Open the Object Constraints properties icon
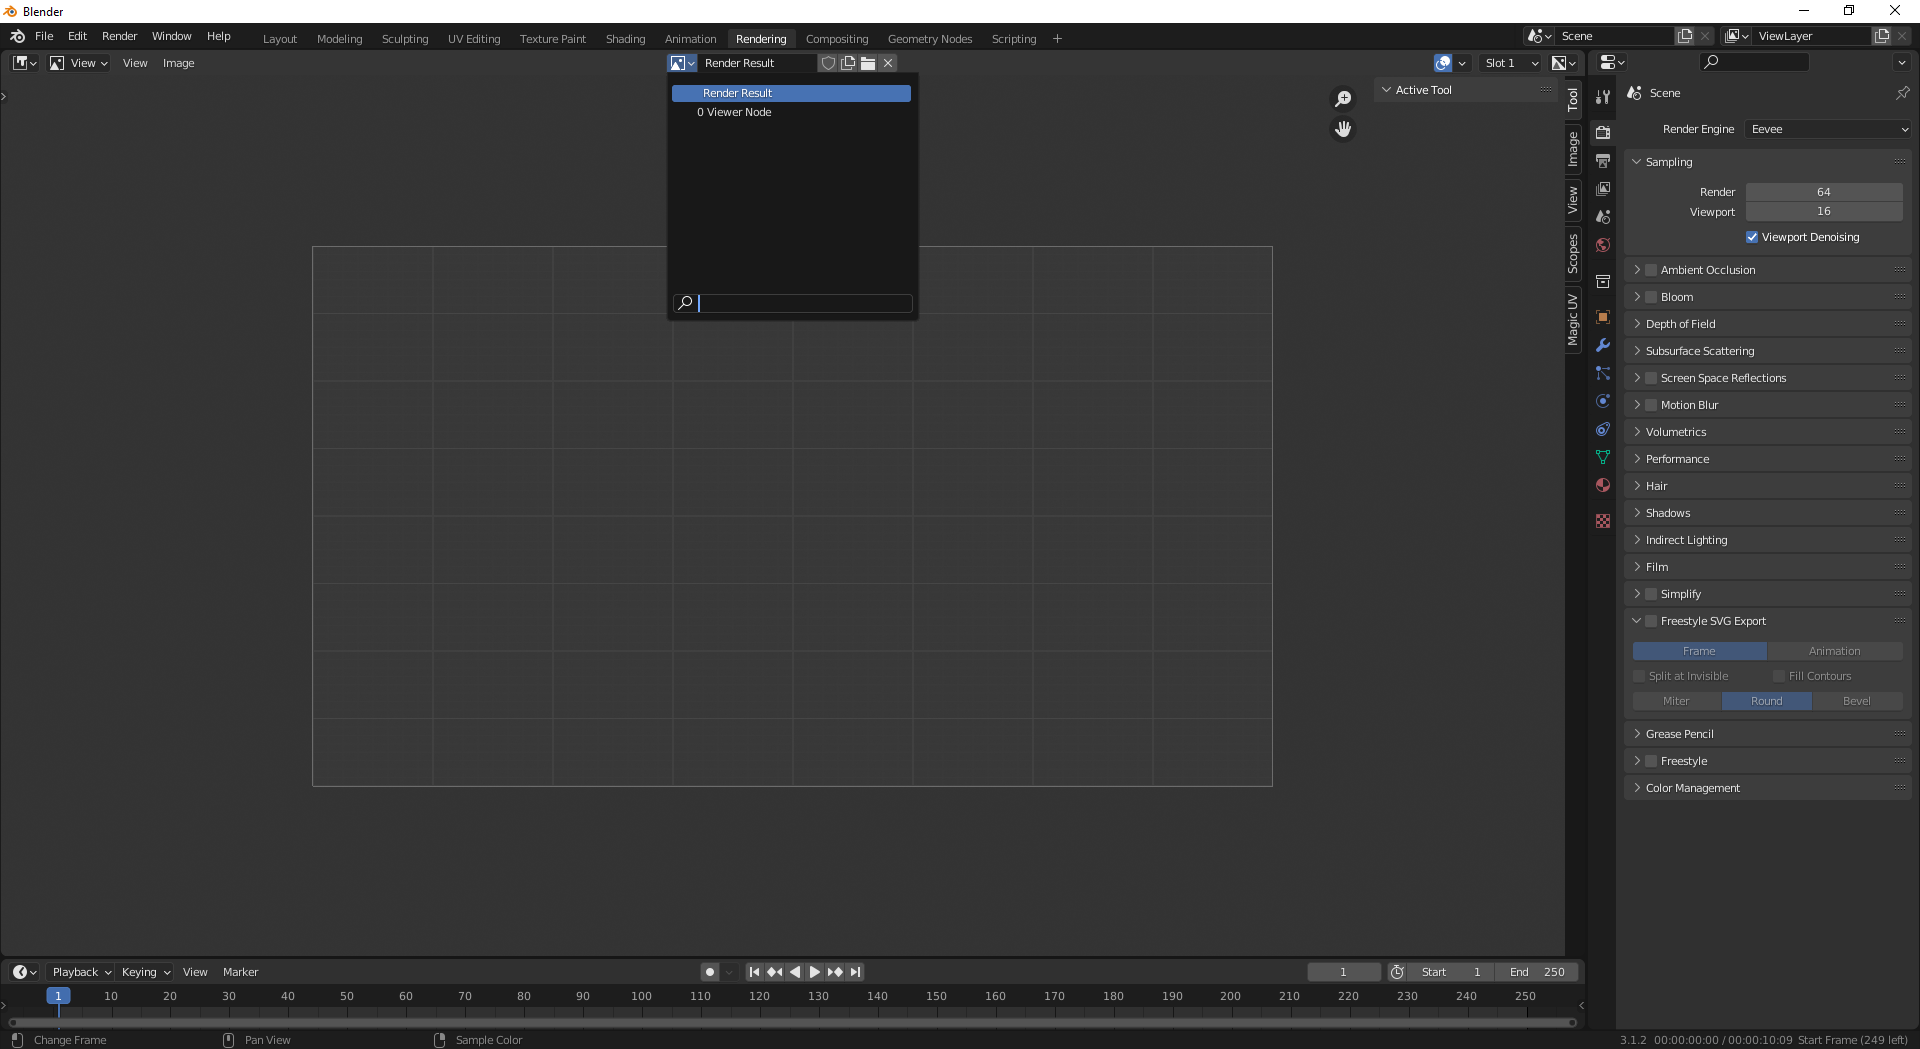Screen dimensions: 1920x1049 (1603, 429)
